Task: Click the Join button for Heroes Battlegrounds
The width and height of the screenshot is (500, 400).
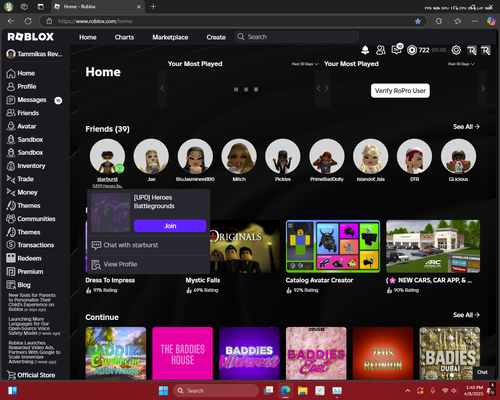Action: pos(170,226)
